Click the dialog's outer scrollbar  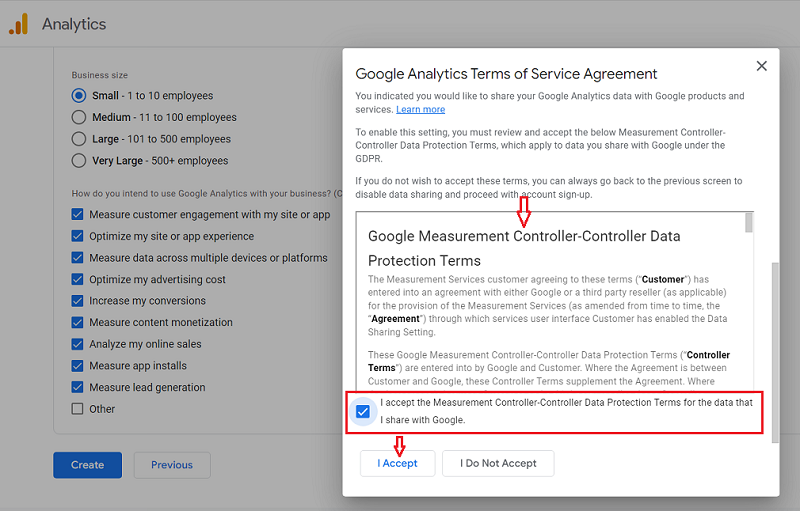[x=776, y=352]
